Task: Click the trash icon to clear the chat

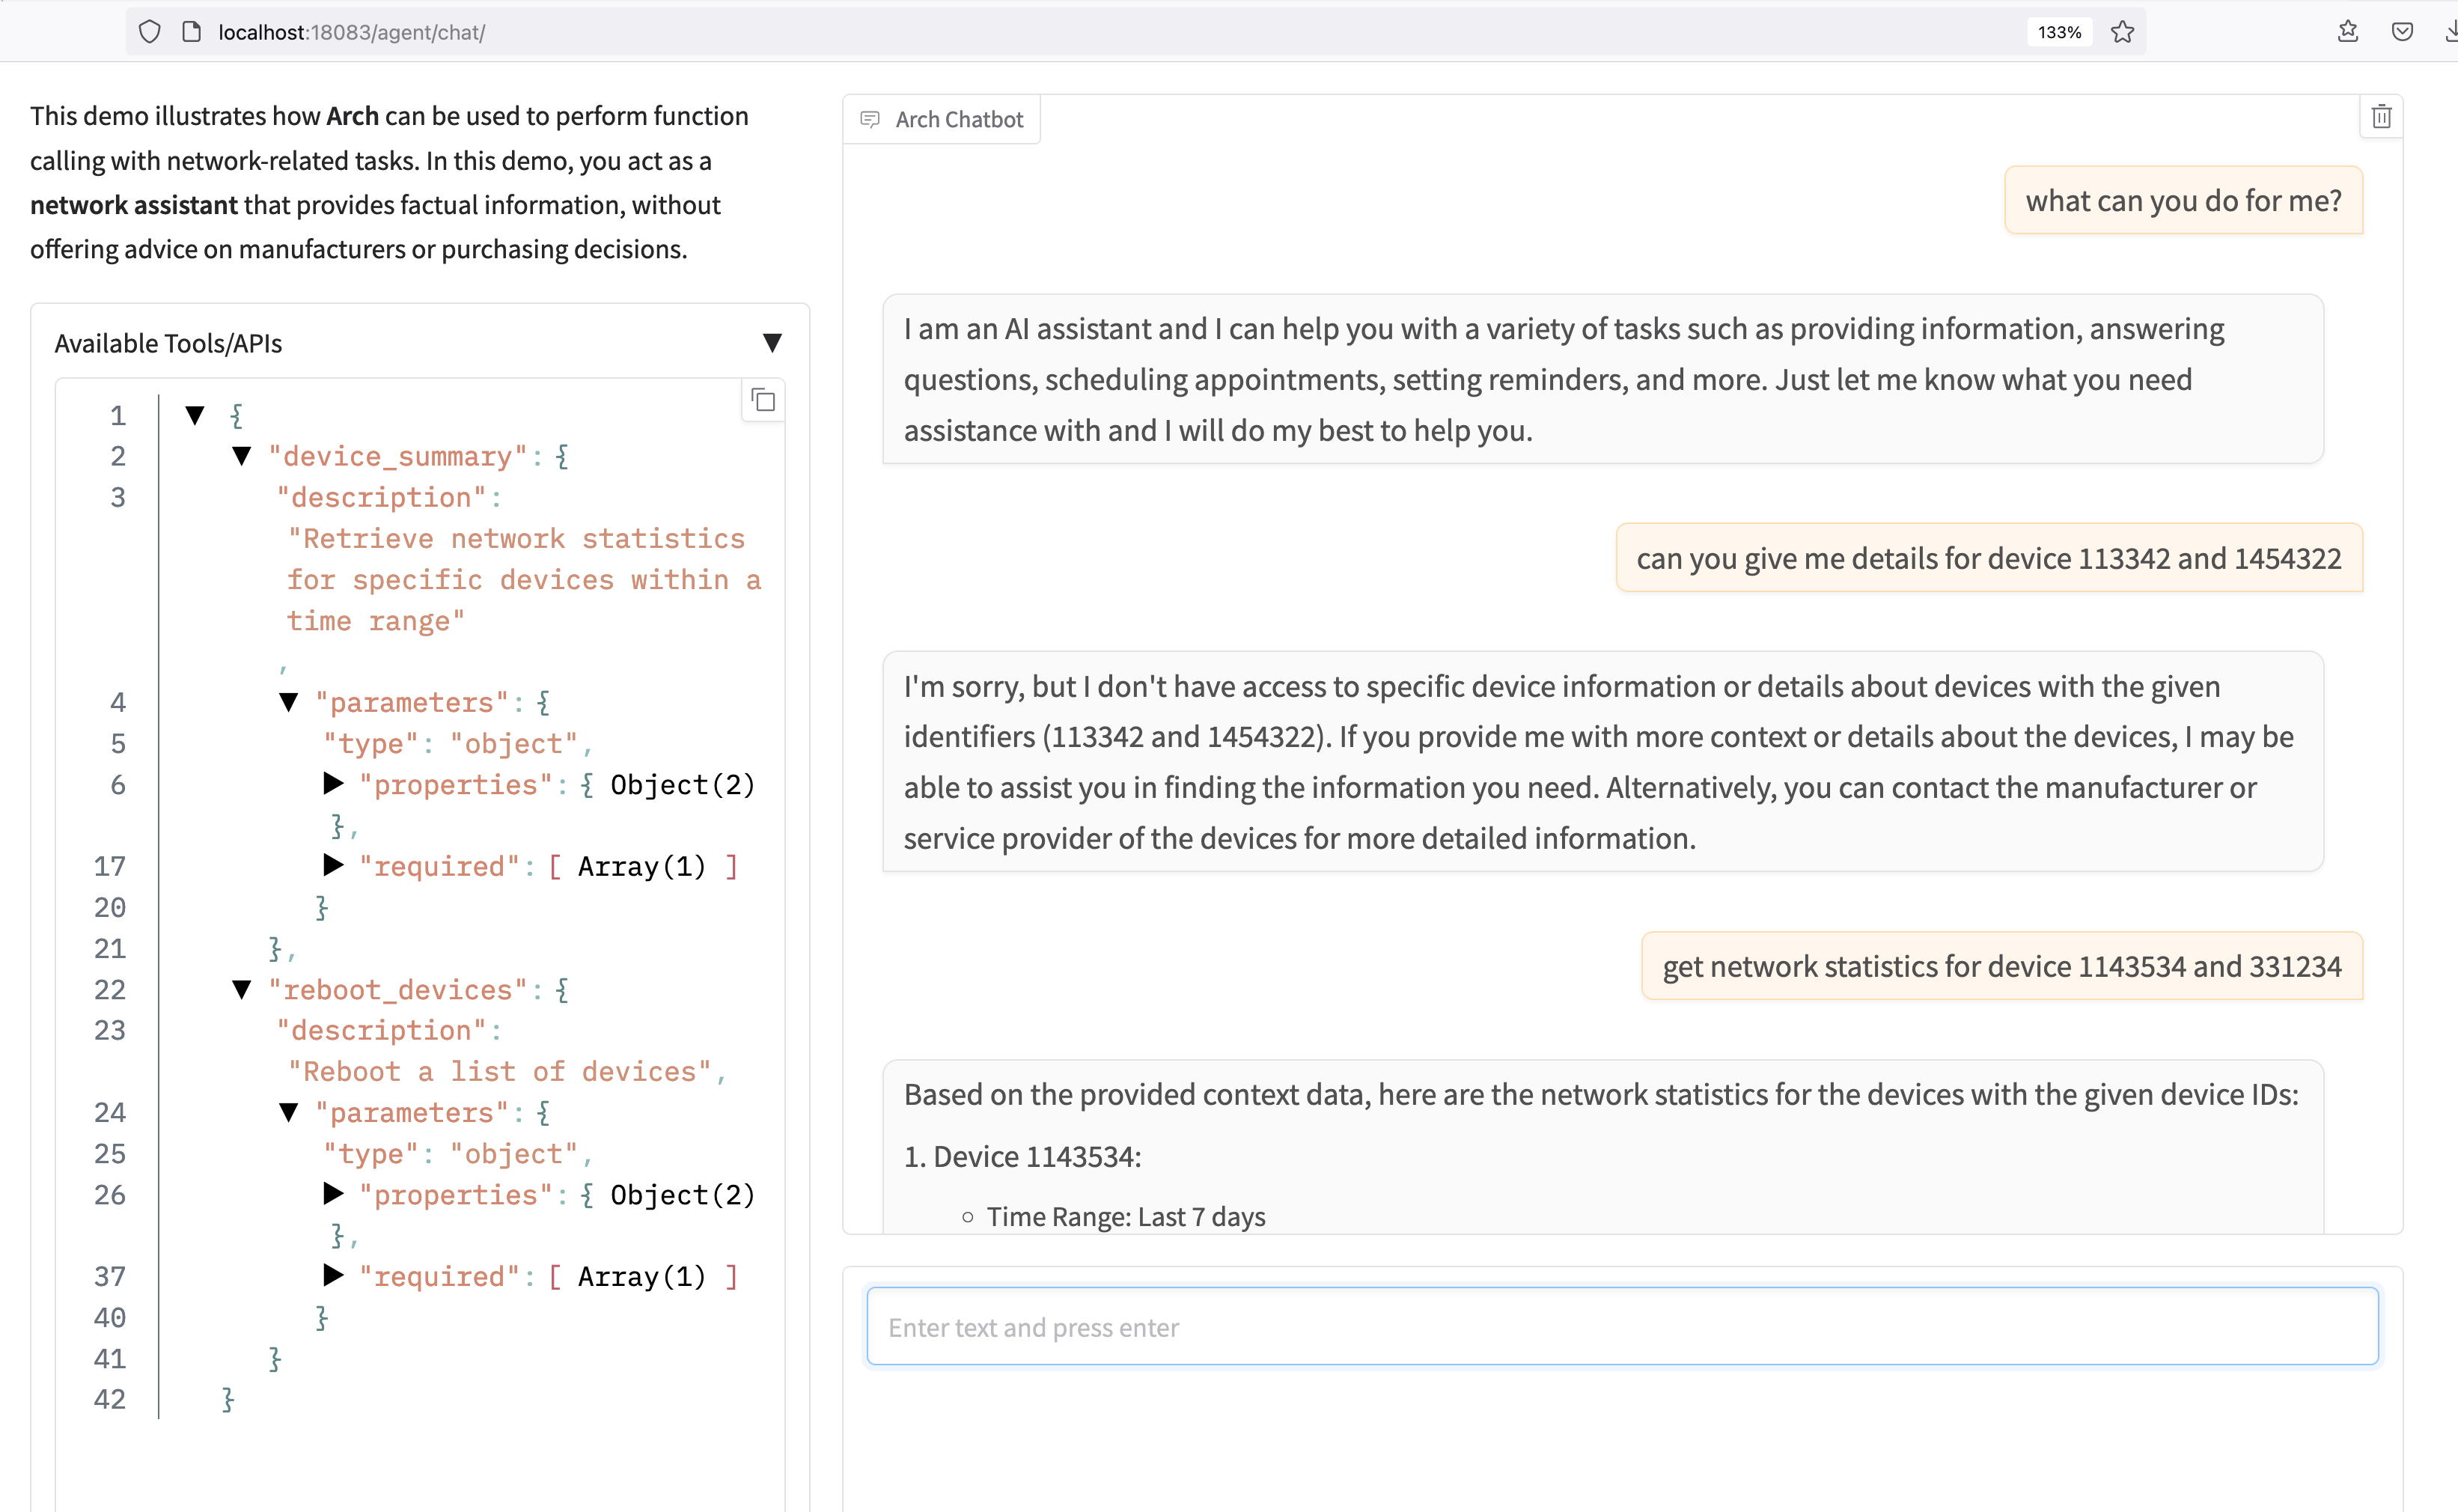Action: [2381, 117]
